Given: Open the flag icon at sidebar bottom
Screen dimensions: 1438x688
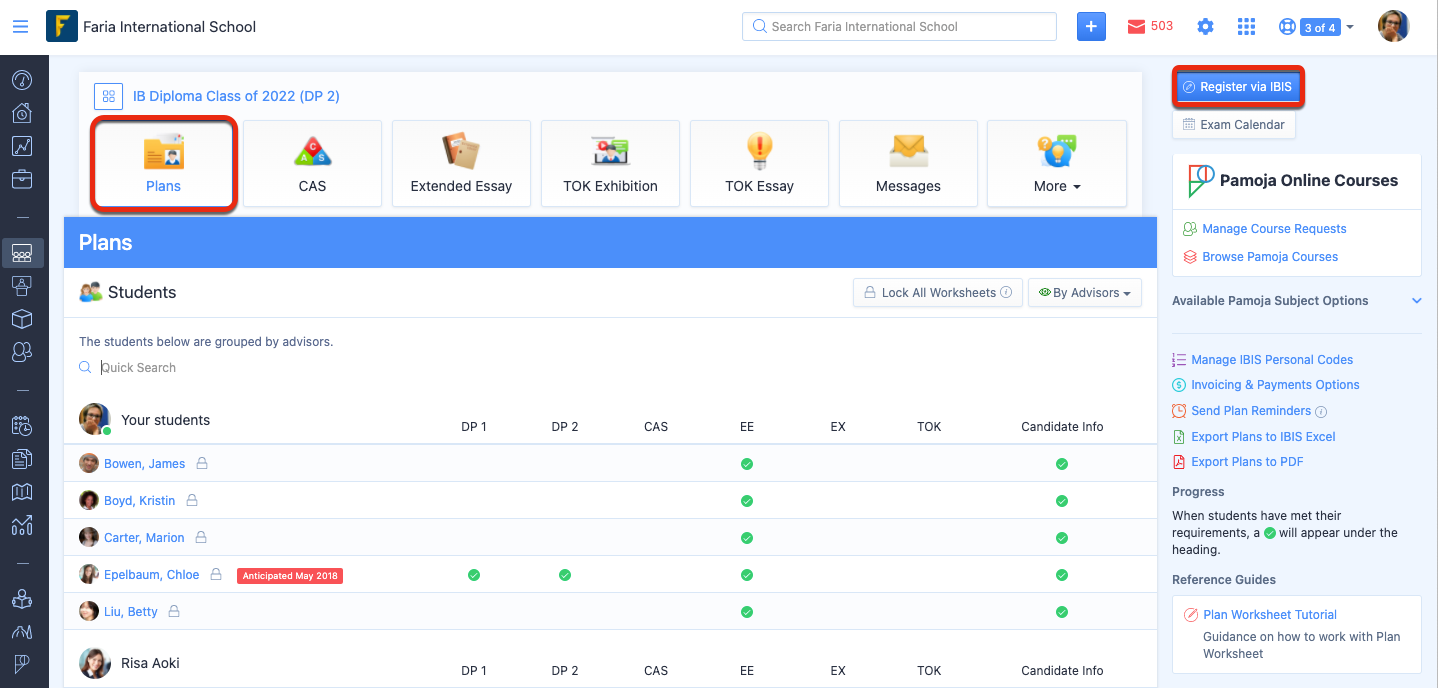Looking at the screenshot, I should pos(22,664).
